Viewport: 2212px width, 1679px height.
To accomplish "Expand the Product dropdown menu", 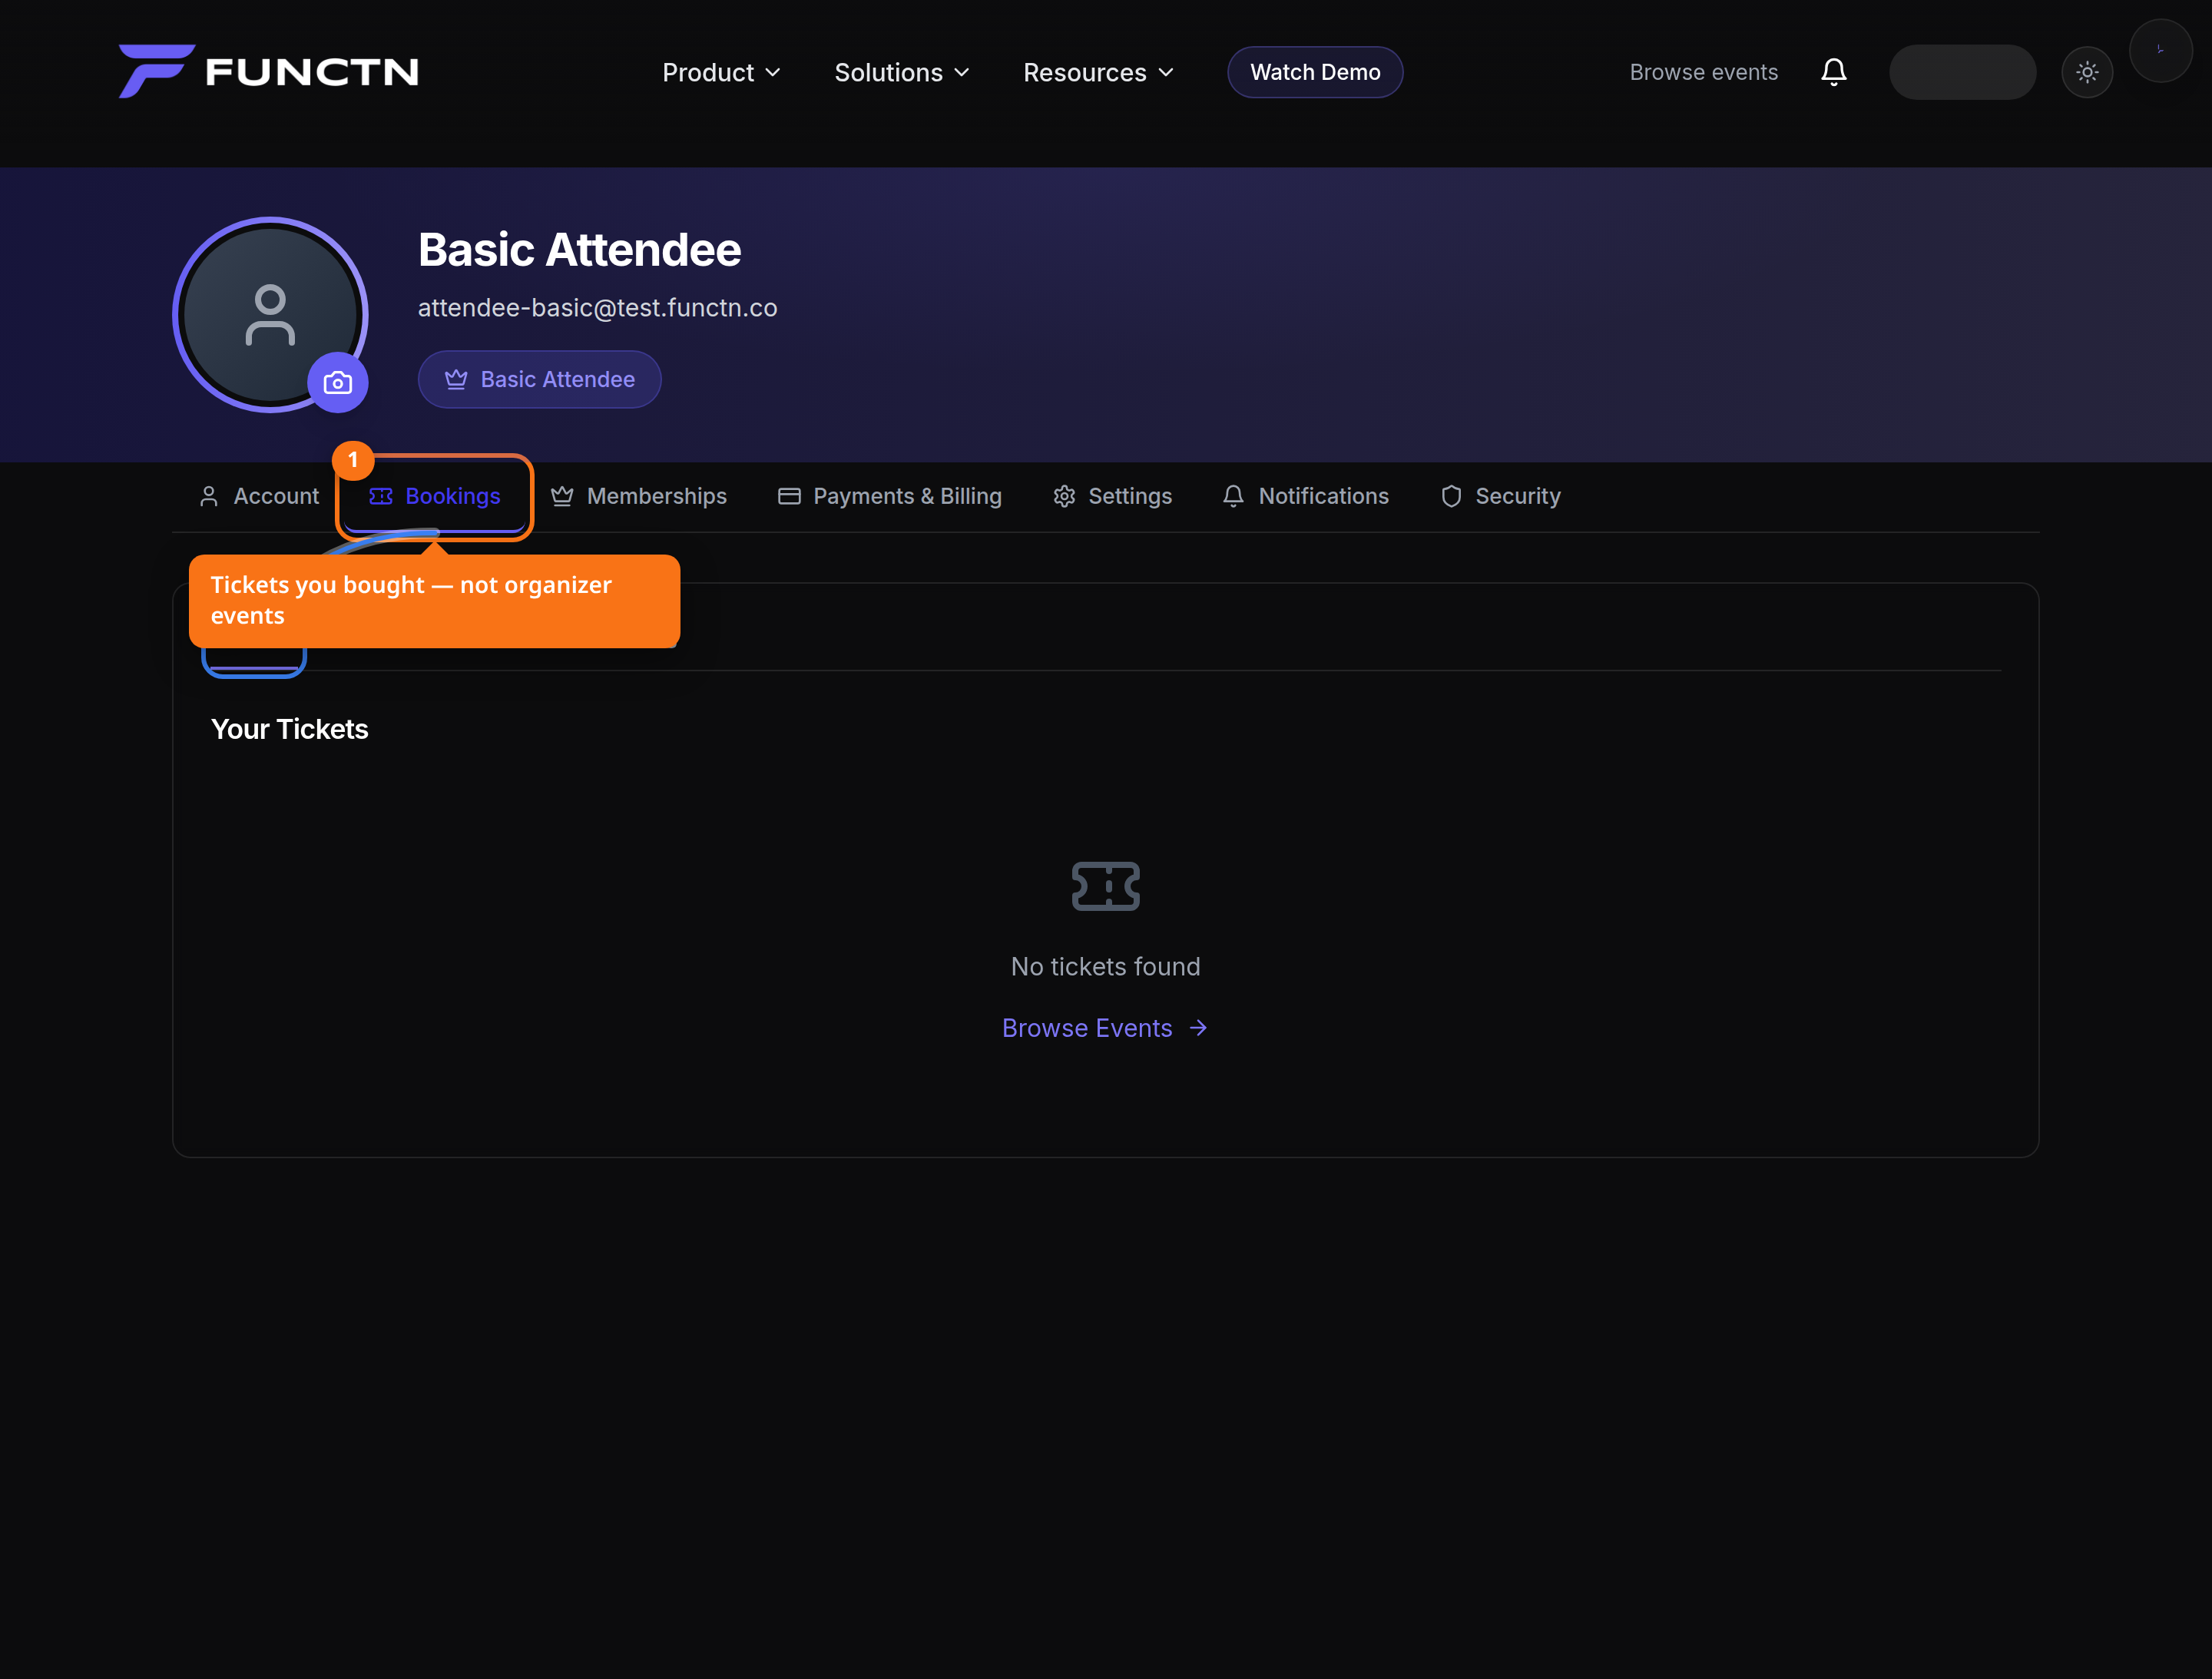I will tap(721, 72).
